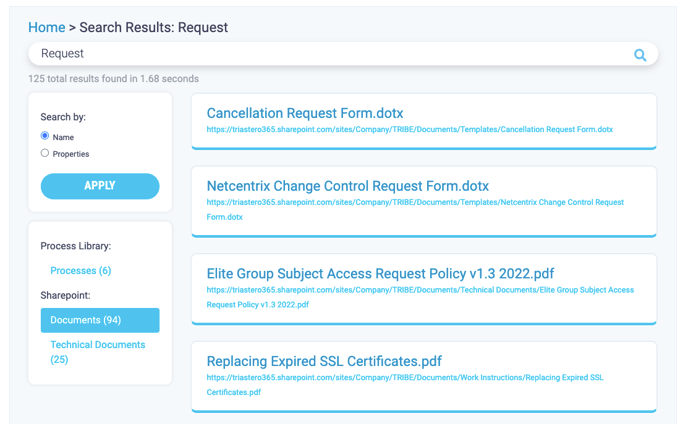Open the Replacing Expired SSL Certificates URL

click(405, 384)
